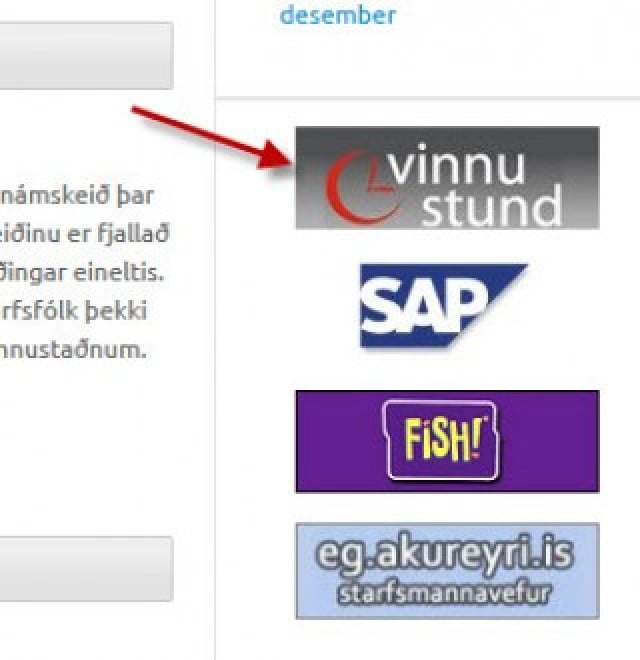Click the starfsmannavefur caption text
This screenshot has width=640, height=660.
coord(444,593)
